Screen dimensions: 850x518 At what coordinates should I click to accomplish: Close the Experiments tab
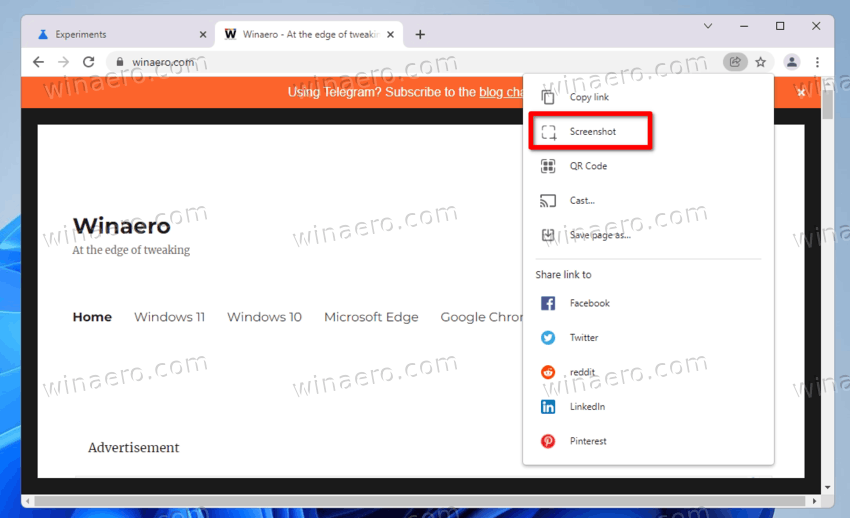[x=203, y=35]
